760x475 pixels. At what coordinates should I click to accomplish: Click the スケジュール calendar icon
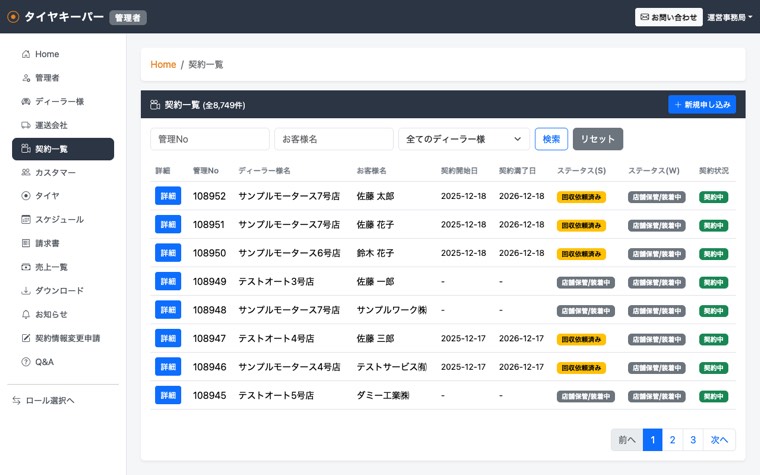coord(26,219)
